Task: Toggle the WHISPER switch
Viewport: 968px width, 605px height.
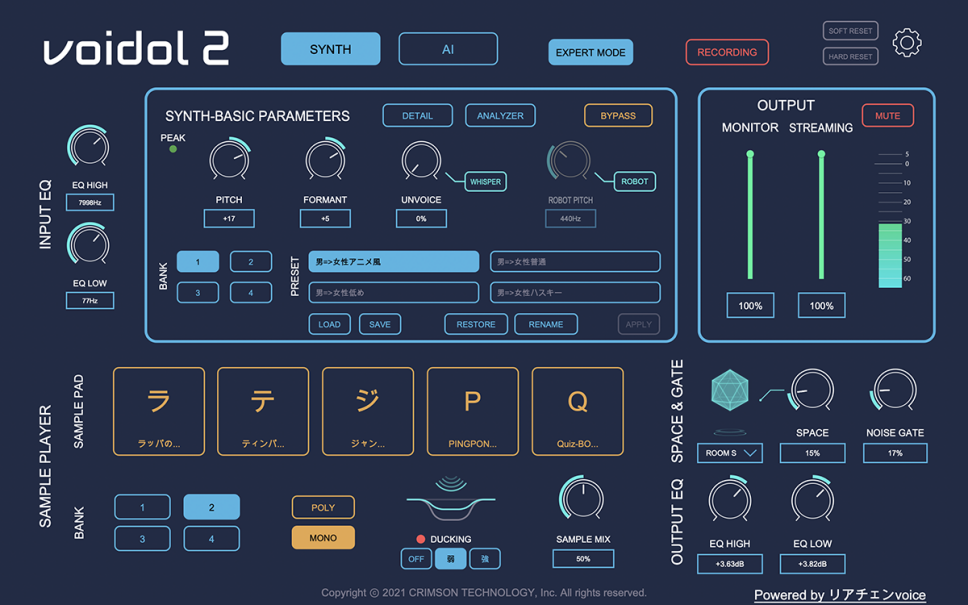Action: point(485,182)
